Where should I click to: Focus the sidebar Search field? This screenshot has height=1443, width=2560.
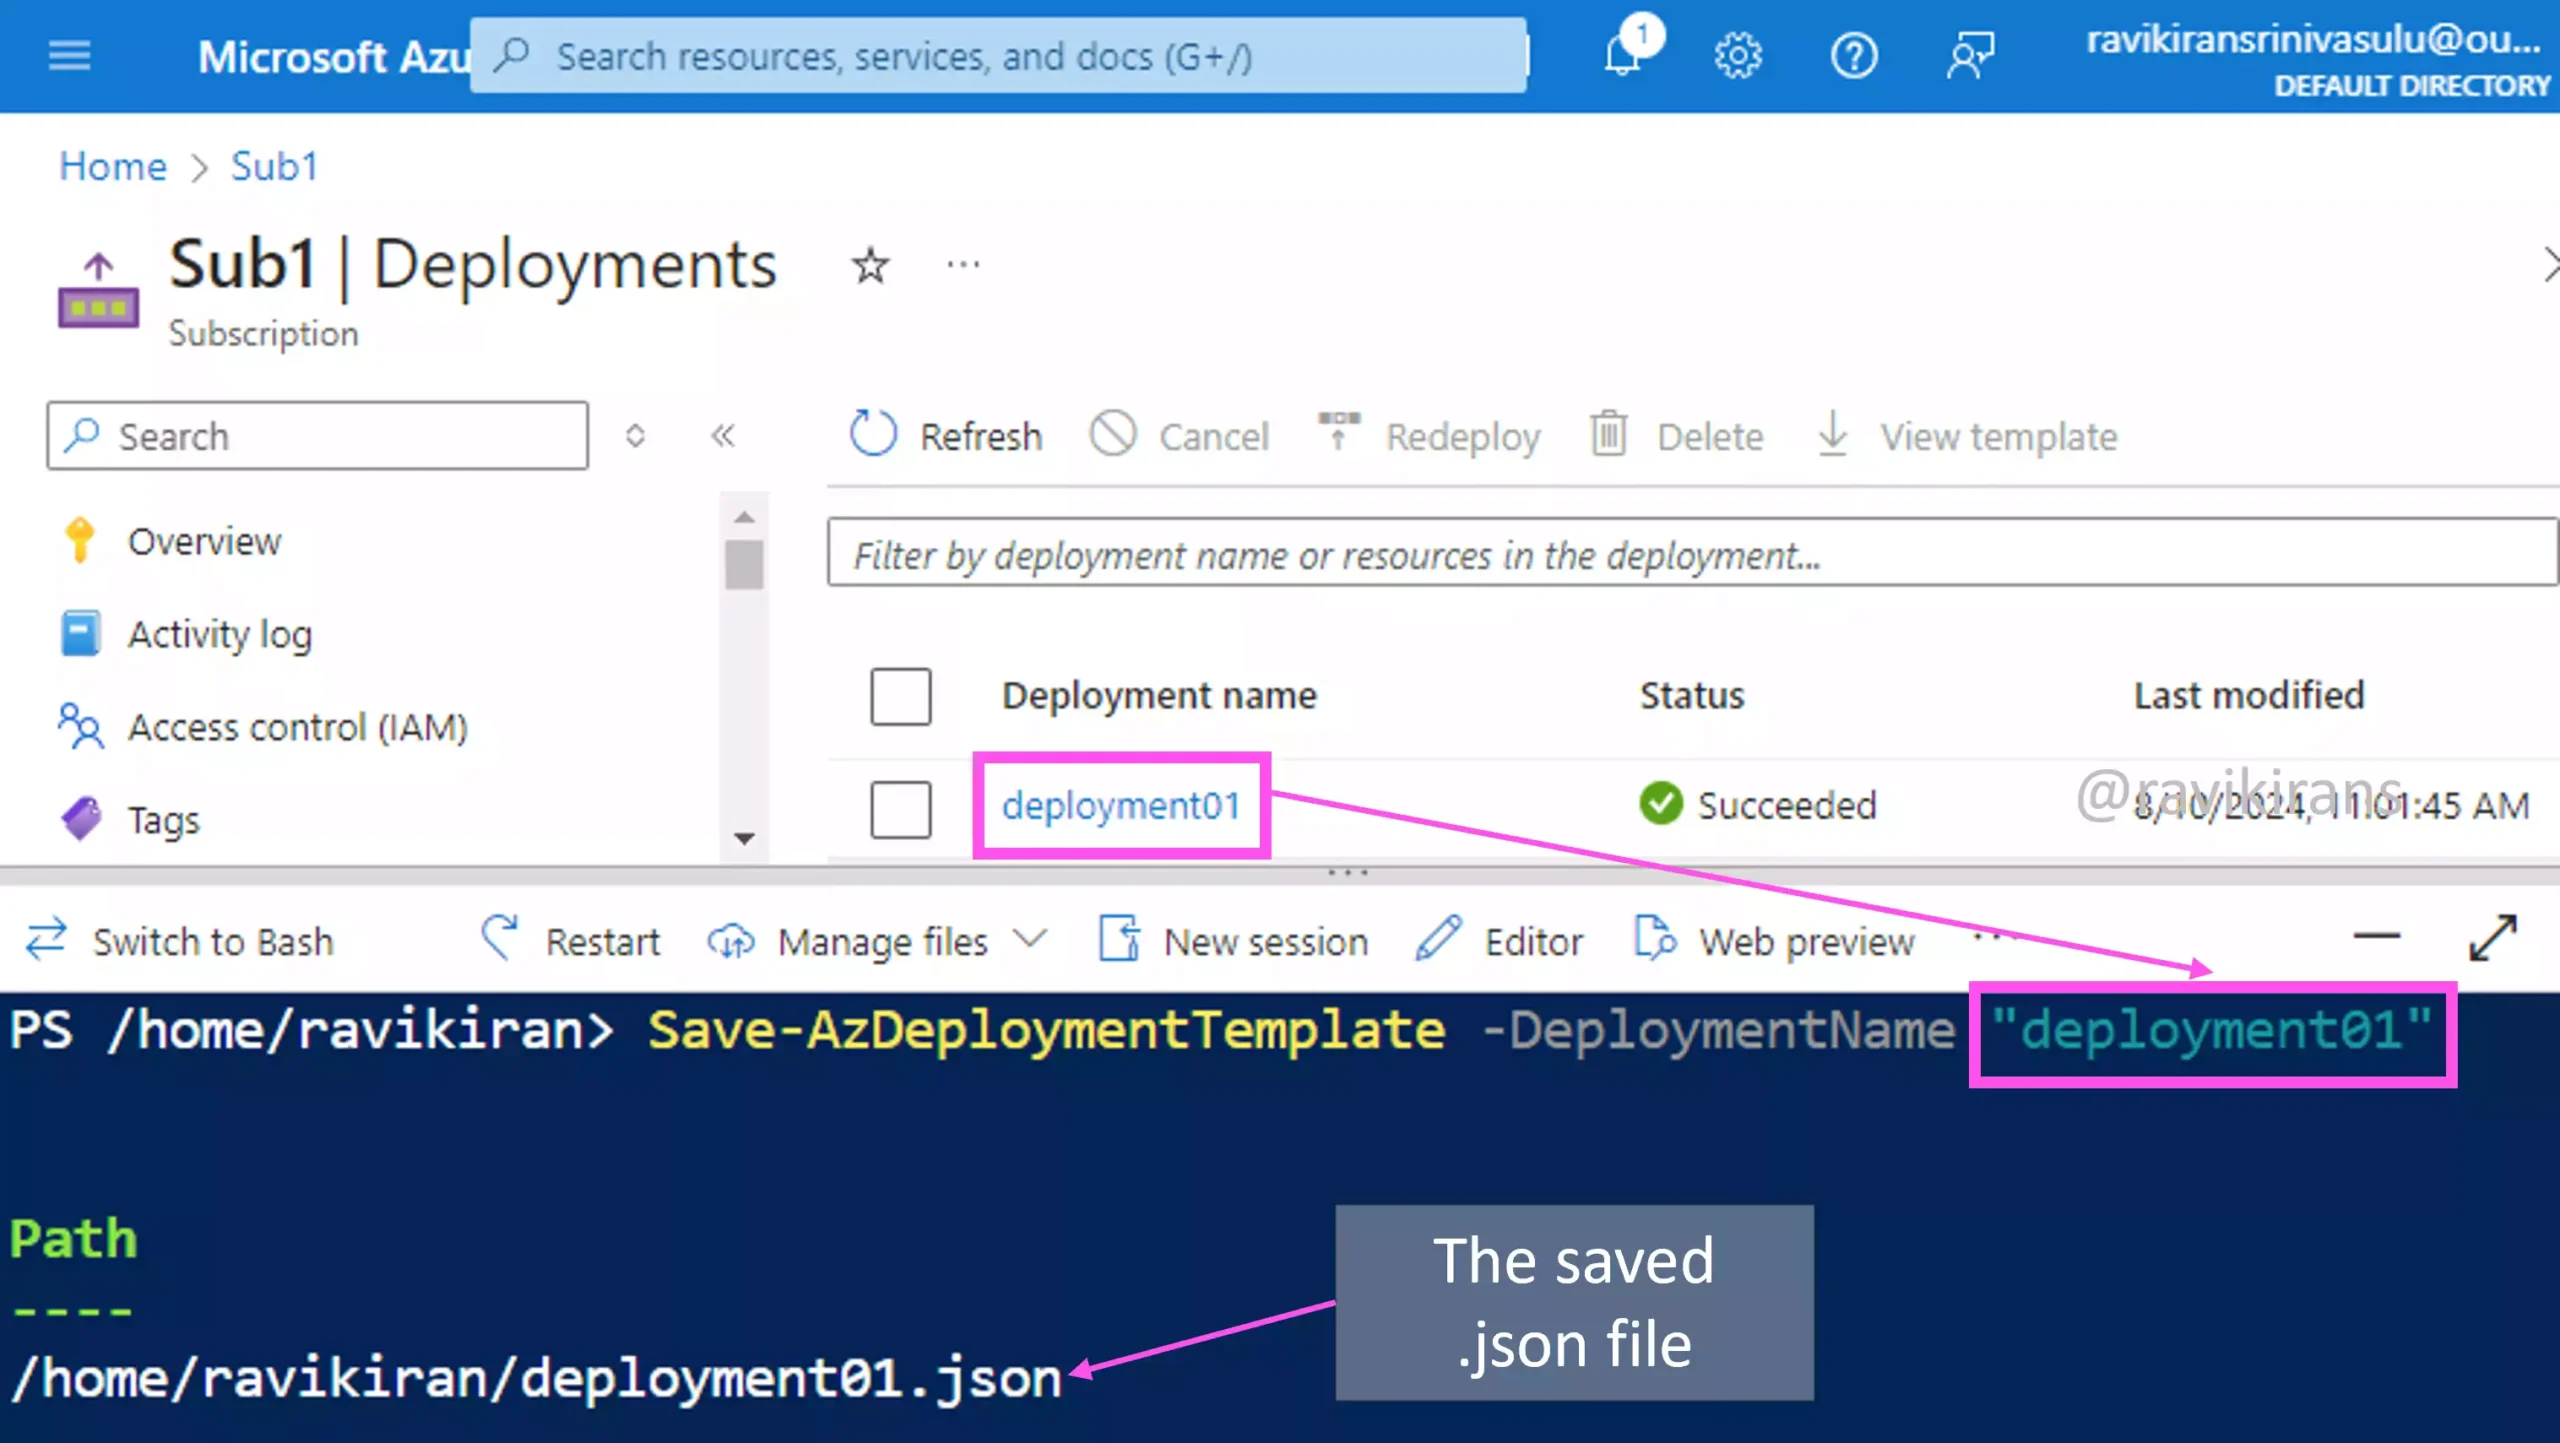[x=318, y=436]
